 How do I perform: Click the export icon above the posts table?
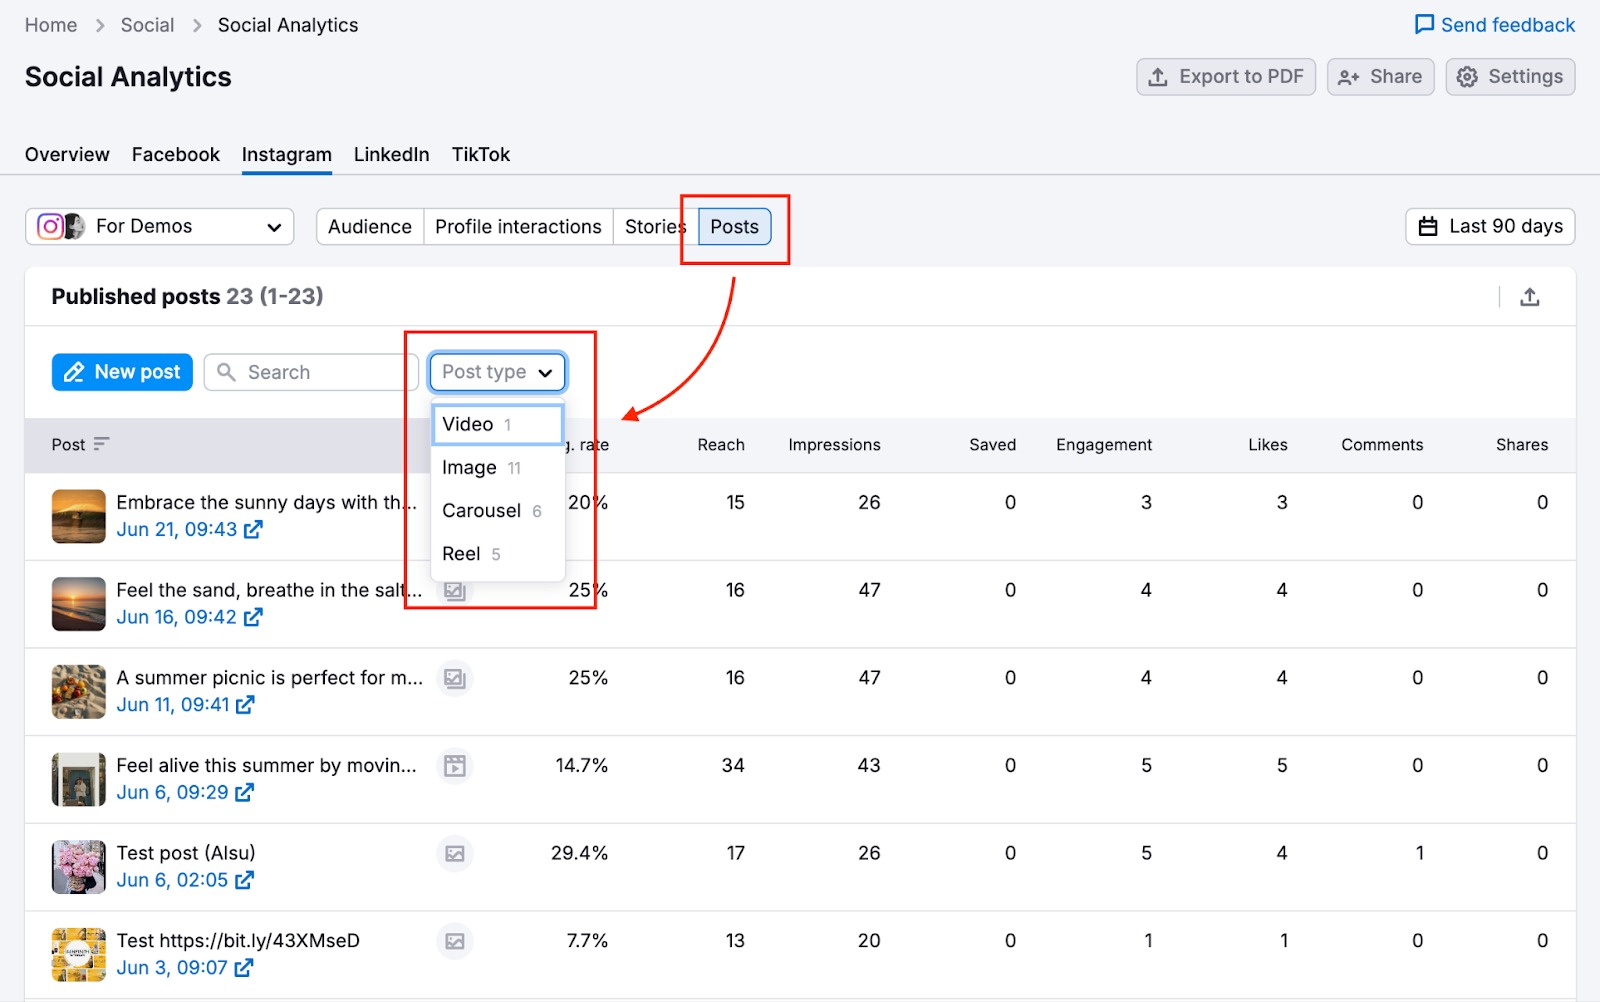(1530, 296)
